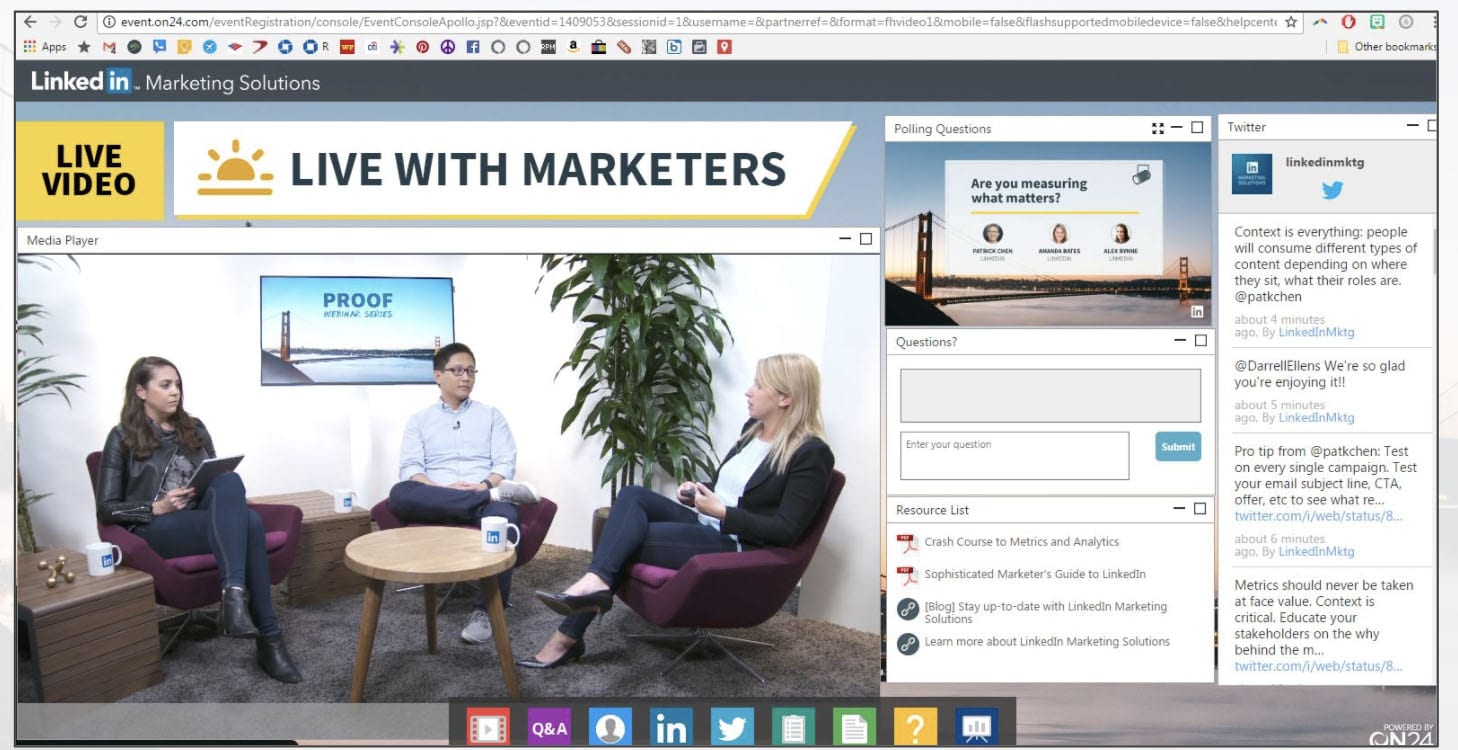Go back using the browser back arrow
The image size is (1458, 750).
pyautogui.click(x=30, y=21)
